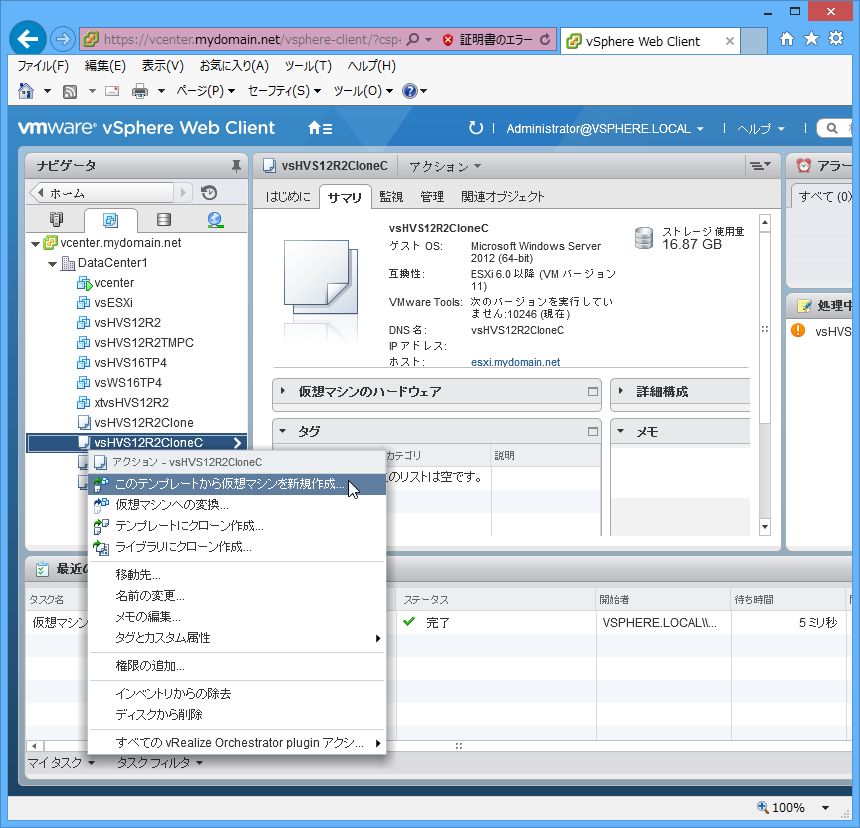Collapse the DataCenter1 tree node
The image size is (860, 828).
click(x=53, y=264)
